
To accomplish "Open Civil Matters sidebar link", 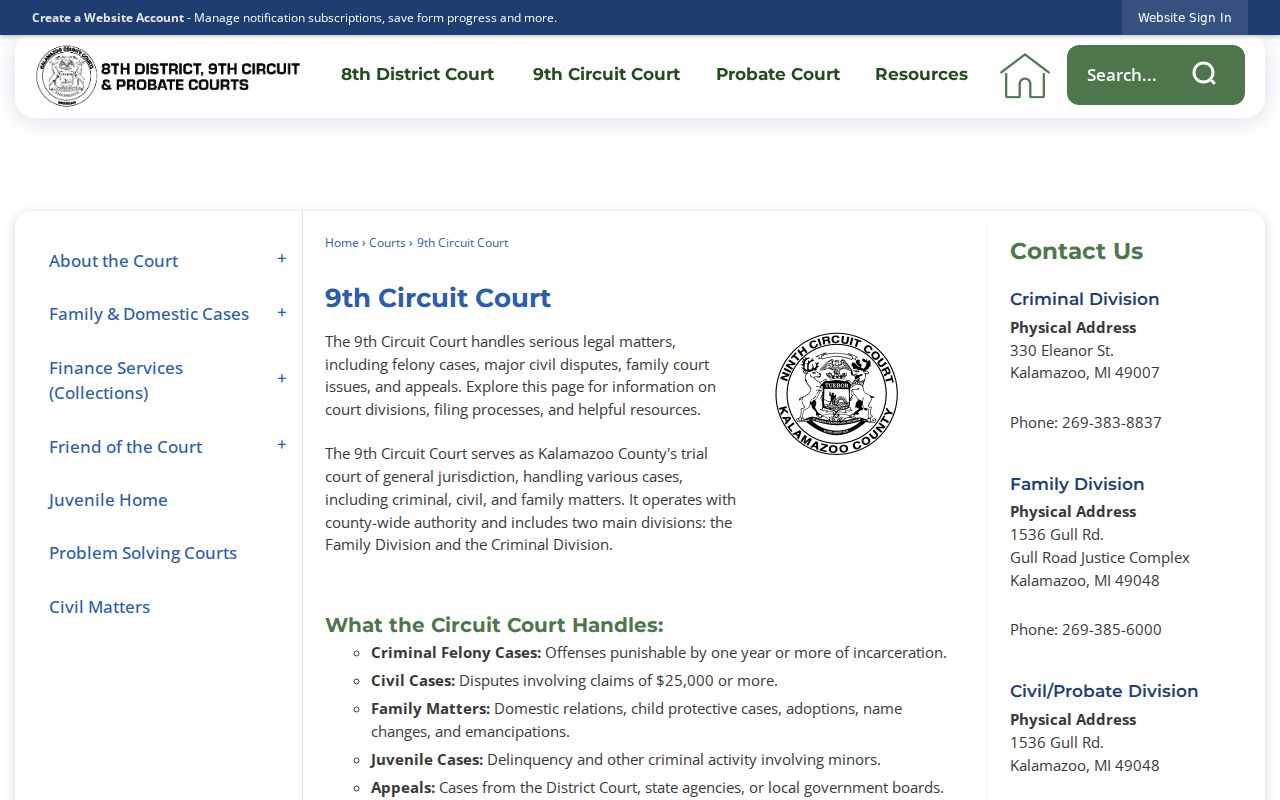I will [99, 607].
